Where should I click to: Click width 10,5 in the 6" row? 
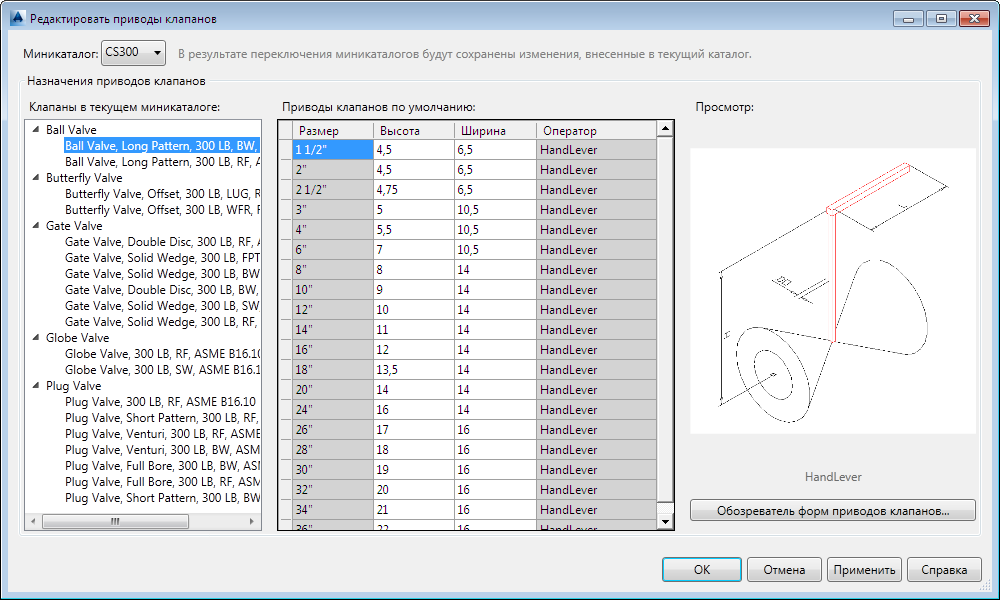point(495,250)
